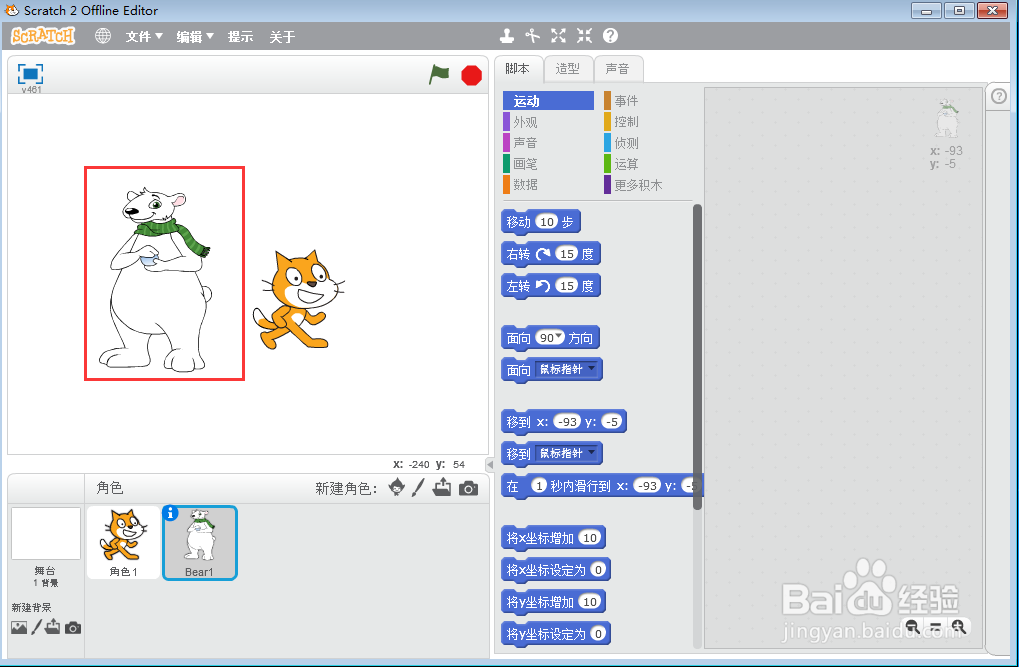Viewport: 1019px width, 667px height.
Task: Click x value in 移到 x y block
Action: pos(567,421)
